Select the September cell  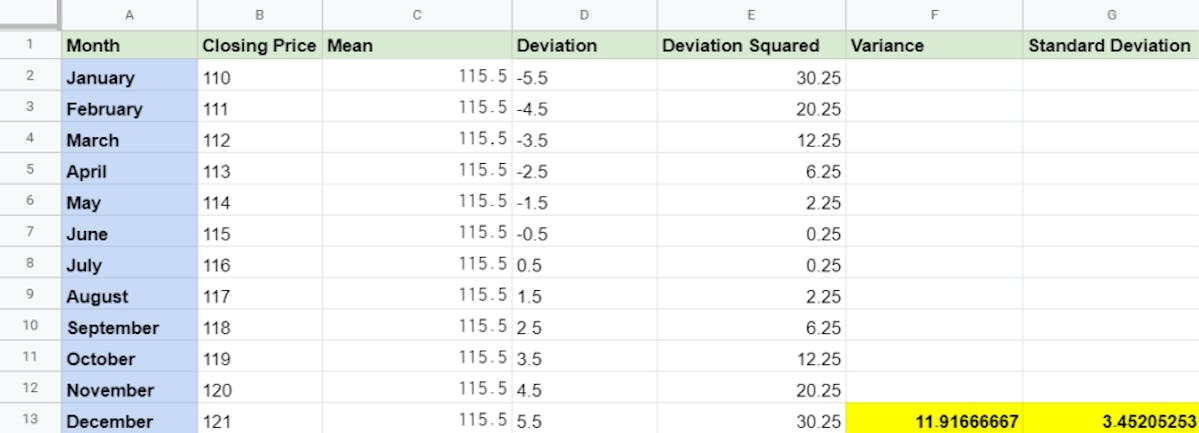click(129, 327)
